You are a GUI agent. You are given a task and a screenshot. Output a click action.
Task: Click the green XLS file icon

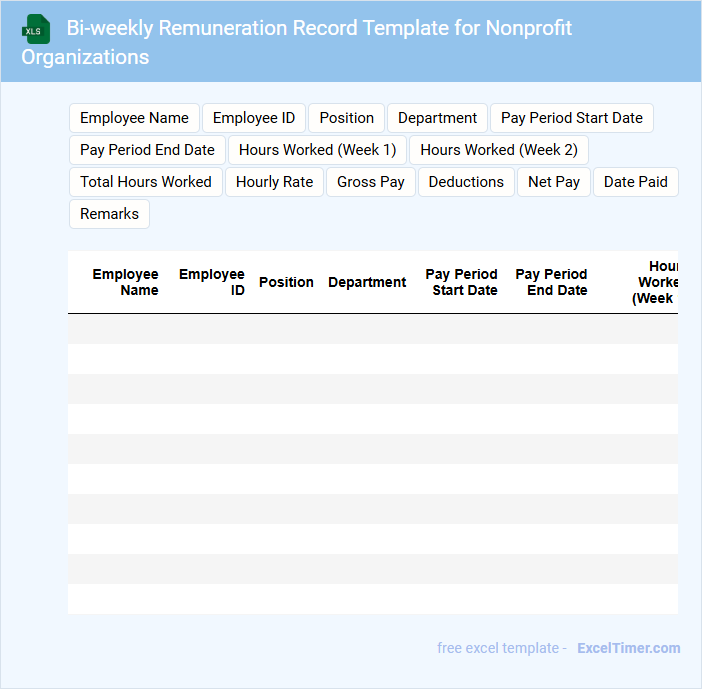pos(37,29)
